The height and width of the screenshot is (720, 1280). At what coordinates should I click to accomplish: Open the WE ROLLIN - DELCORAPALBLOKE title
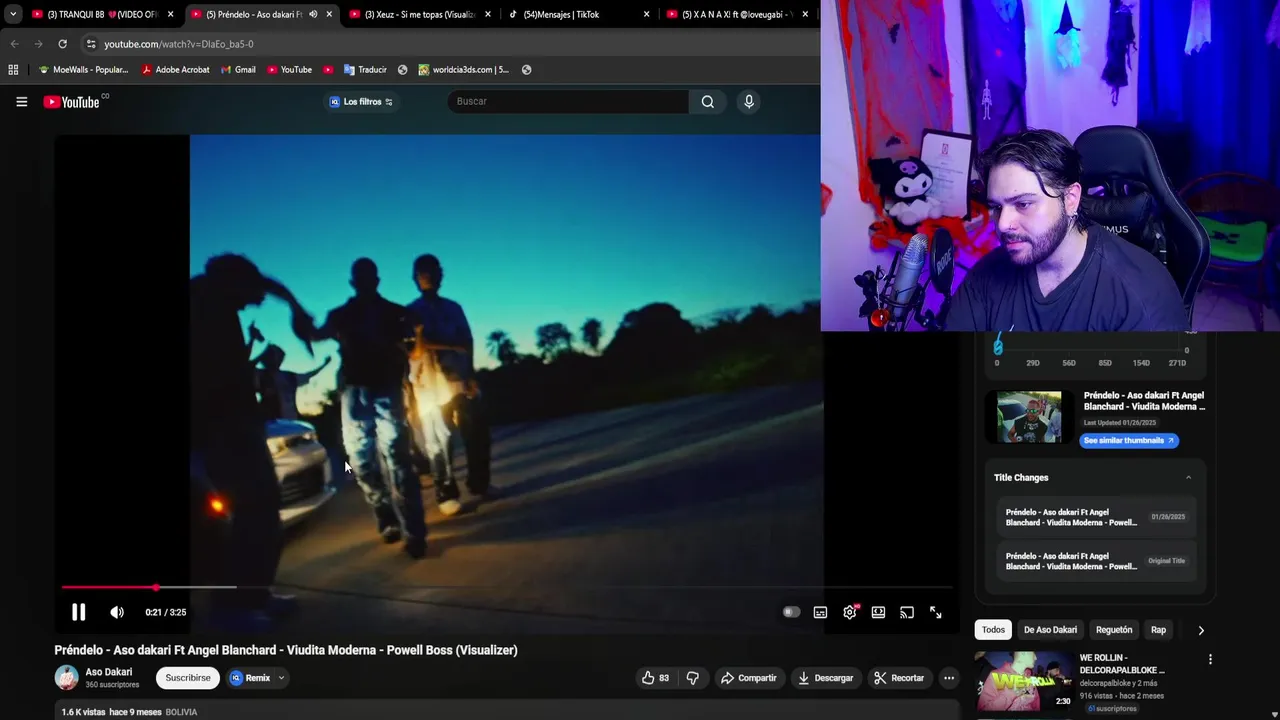(x=1122, y=664)
